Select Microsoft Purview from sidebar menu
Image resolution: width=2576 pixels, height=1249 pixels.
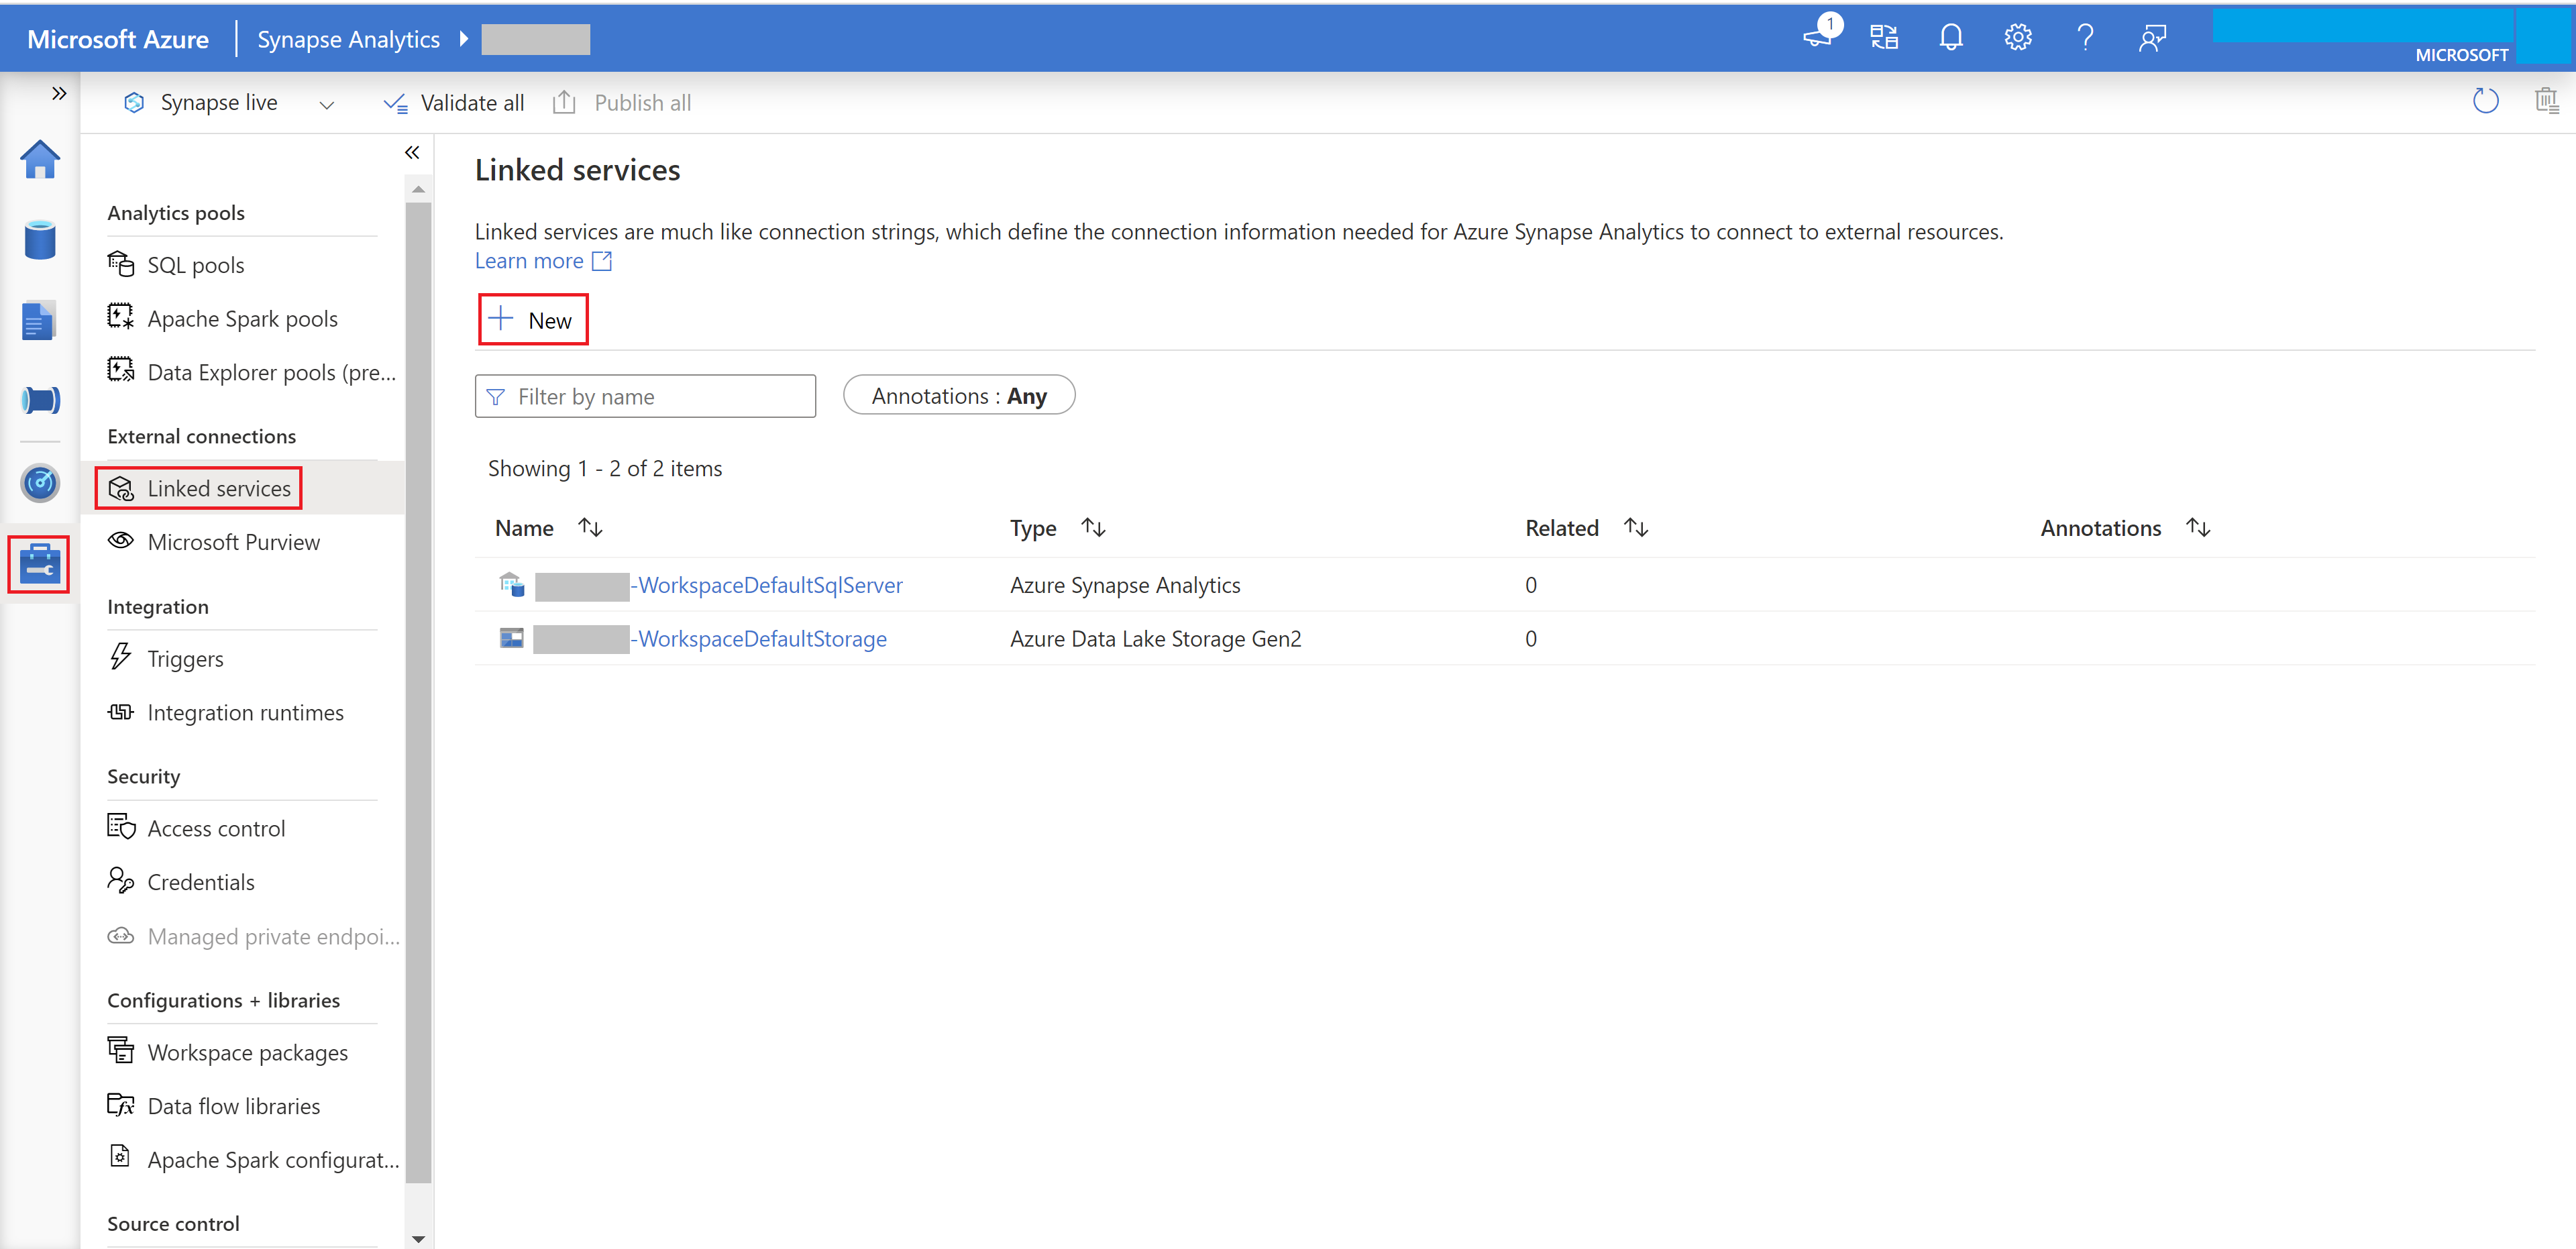pyautogui.click(x=230, y=542)
